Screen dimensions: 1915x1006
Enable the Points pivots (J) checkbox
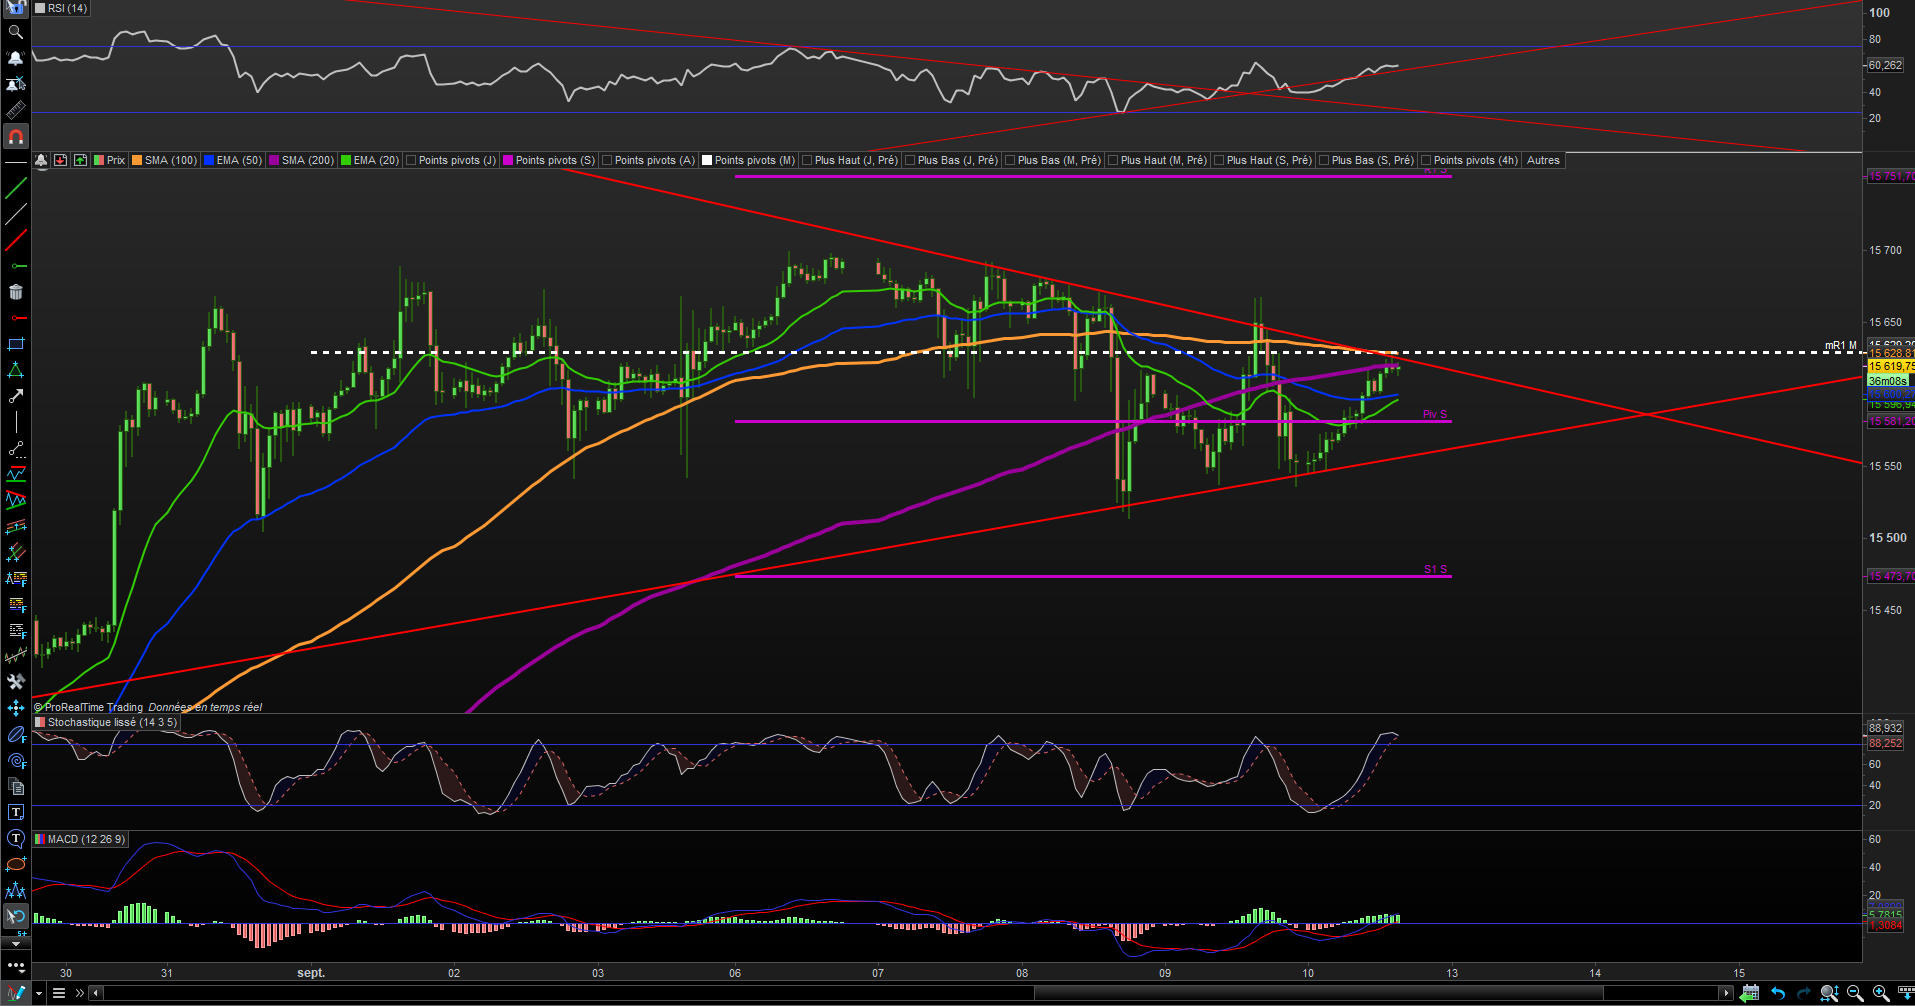(x=411, y=160)
